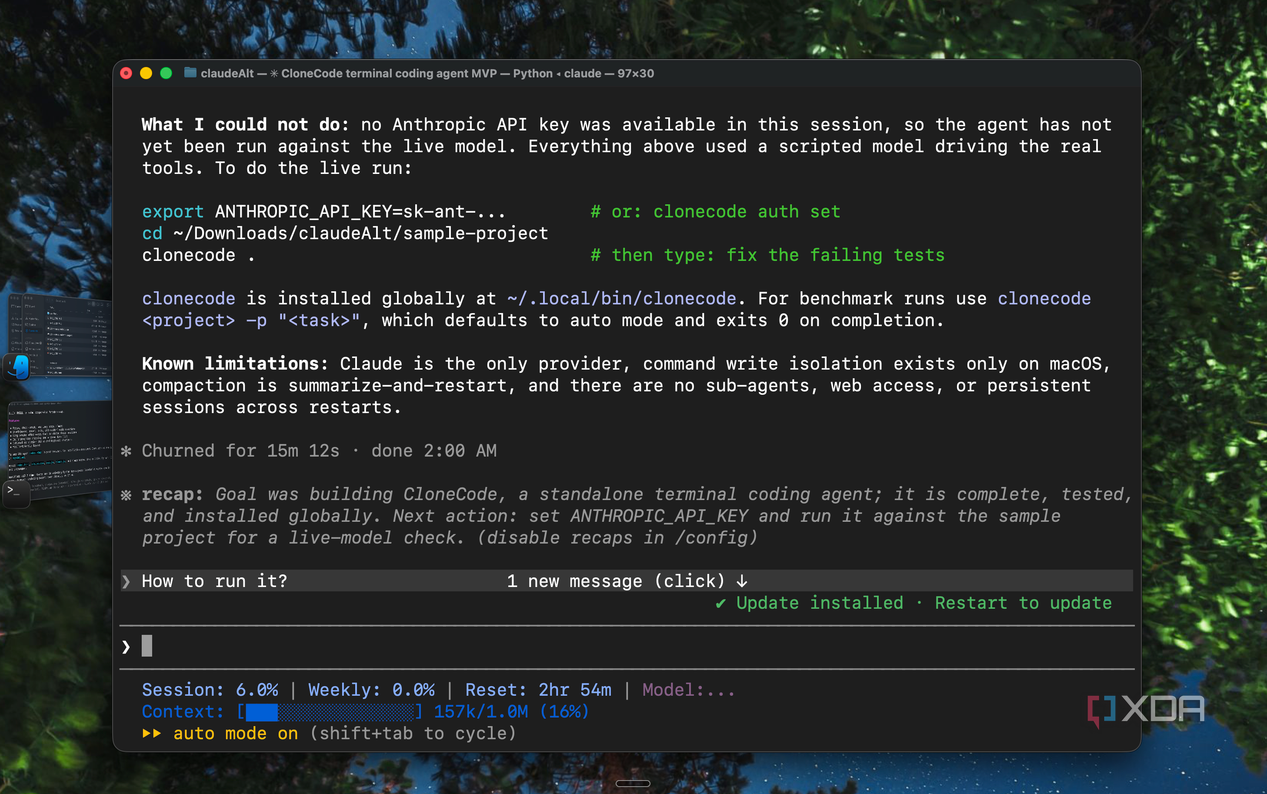Click the green checkmark beside Update installed
Viewport: 1267px width, 794px height.
click(721, 603)
